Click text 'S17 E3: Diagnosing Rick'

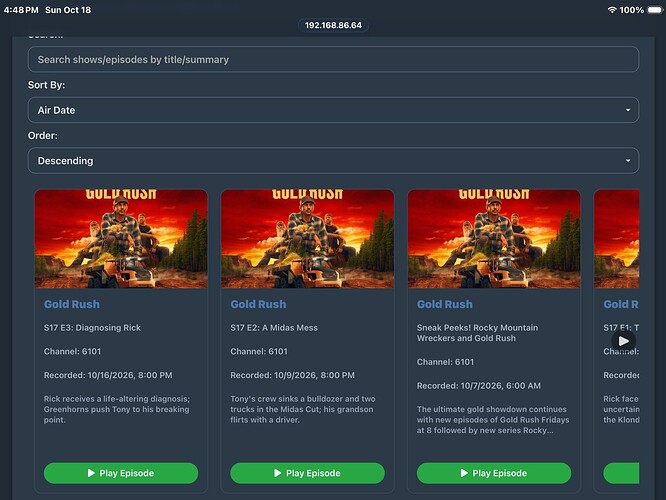point(92,328)
